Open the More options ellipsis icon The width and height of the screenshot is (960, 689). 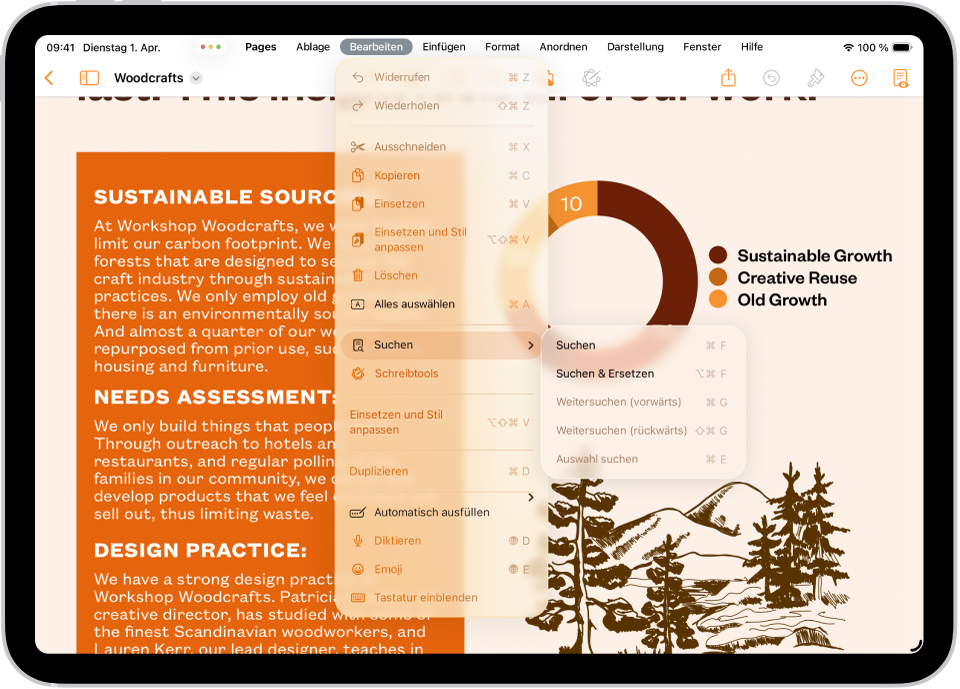[859, 77]
